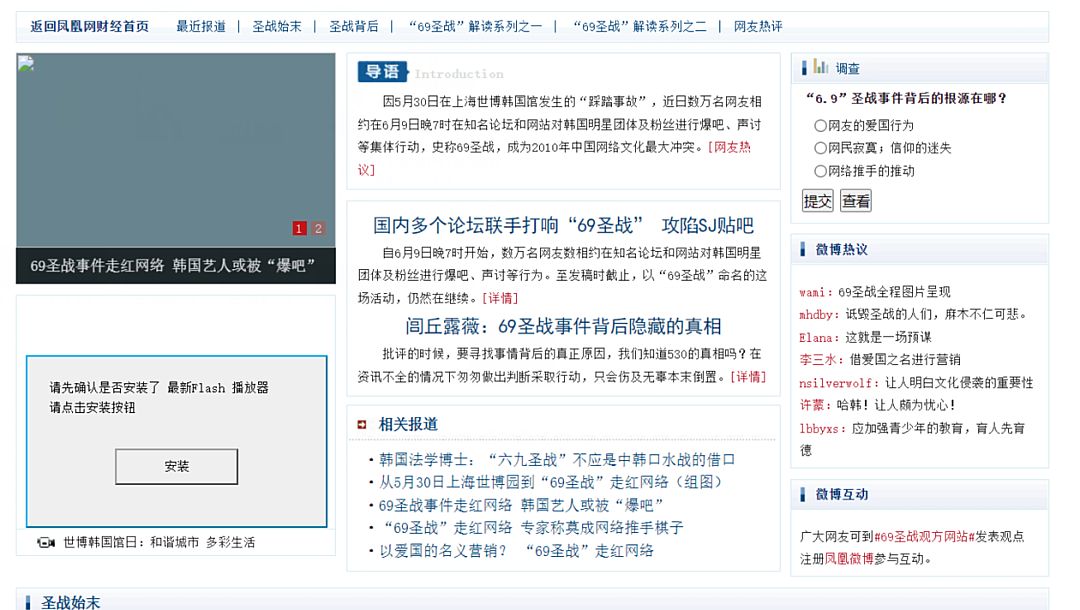1080x610 pixels.
Task: Click weibo user Elana
Action: 817,337
